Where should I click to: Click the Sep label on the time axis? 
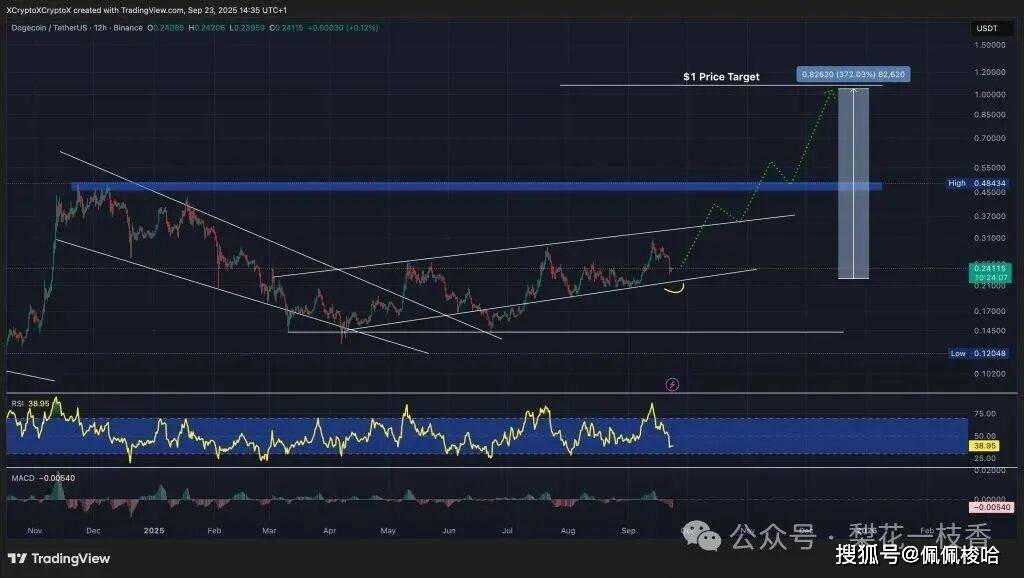628,531
